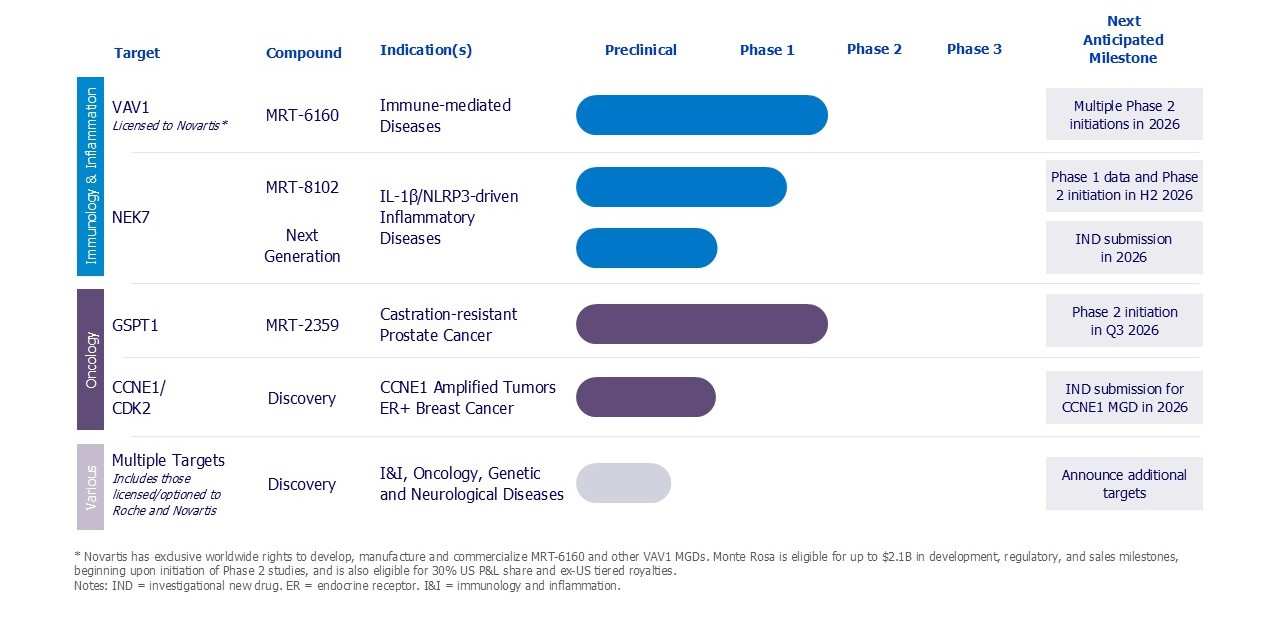Click the MRT-8102 progress bar
Screen dimensions: 1280x631
pyautogui.click(x=681, y=187)
